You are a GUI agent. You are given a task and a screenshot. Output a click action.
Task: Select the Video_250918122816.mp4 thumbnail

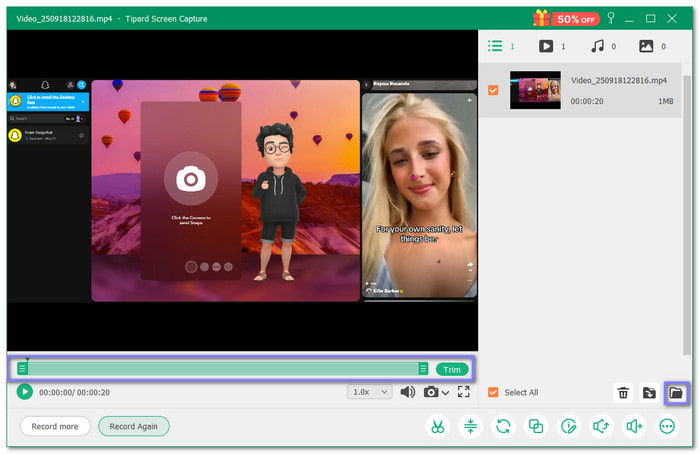coord(535,90)
